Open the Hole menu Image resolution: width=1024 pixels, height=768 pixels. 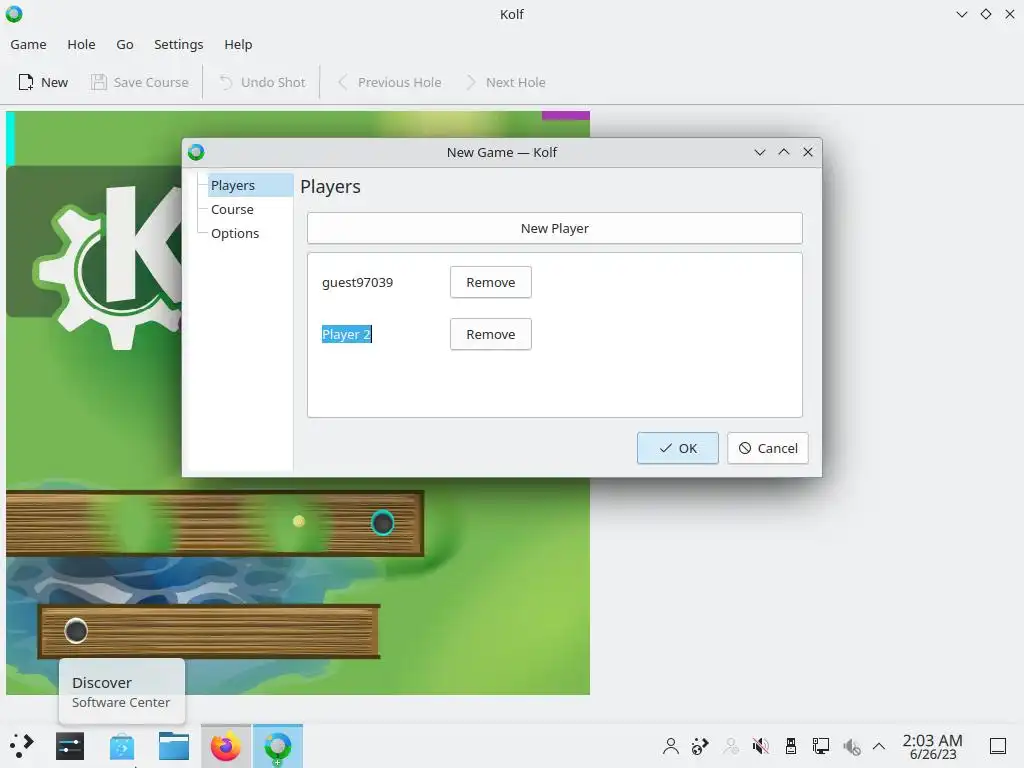coord(81,44)
